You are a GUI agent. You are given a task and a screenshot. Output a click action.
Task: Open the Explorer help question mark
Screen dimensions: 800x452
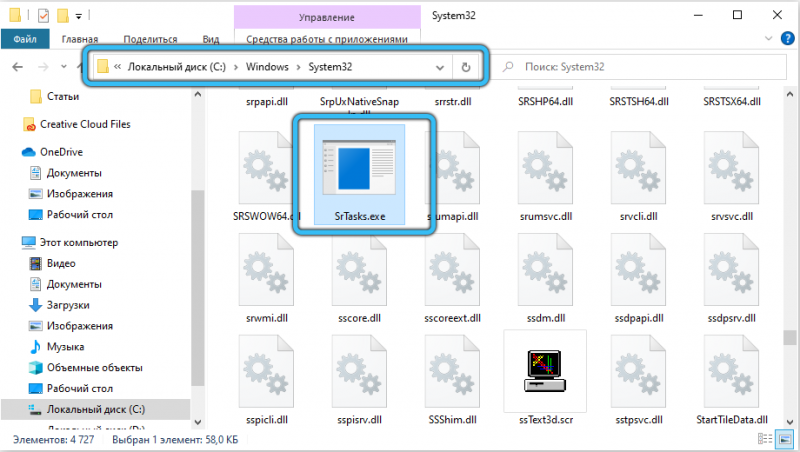[788, 38]
